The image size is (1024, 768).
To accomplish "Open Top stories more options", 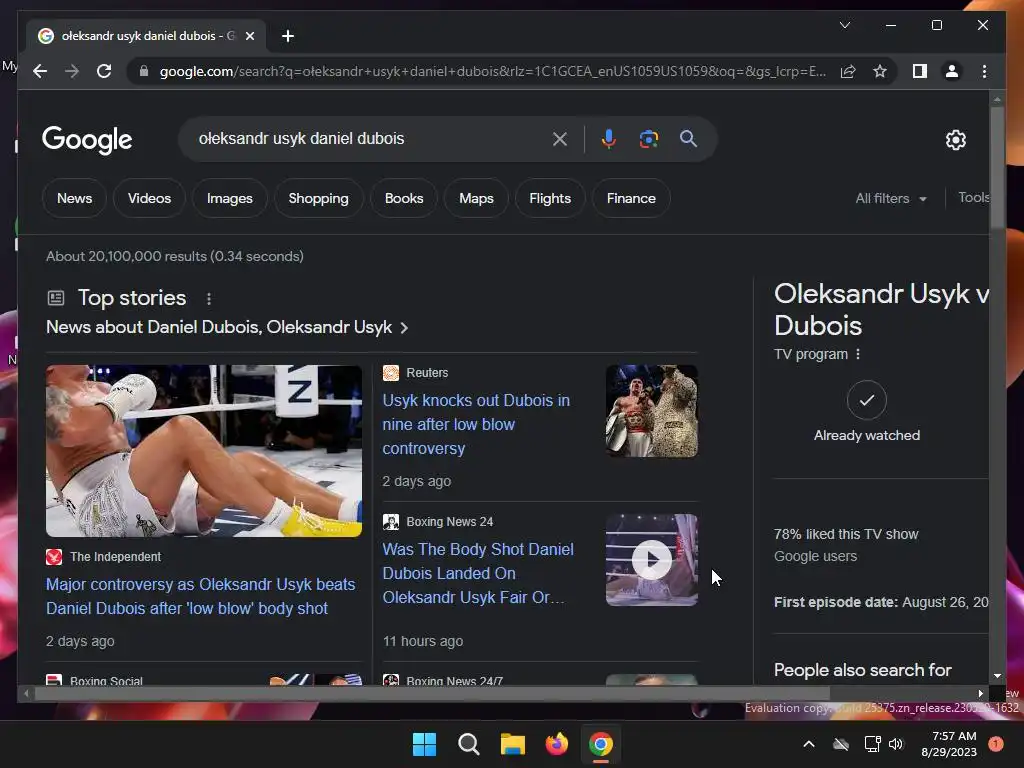I will pos(209,298).
